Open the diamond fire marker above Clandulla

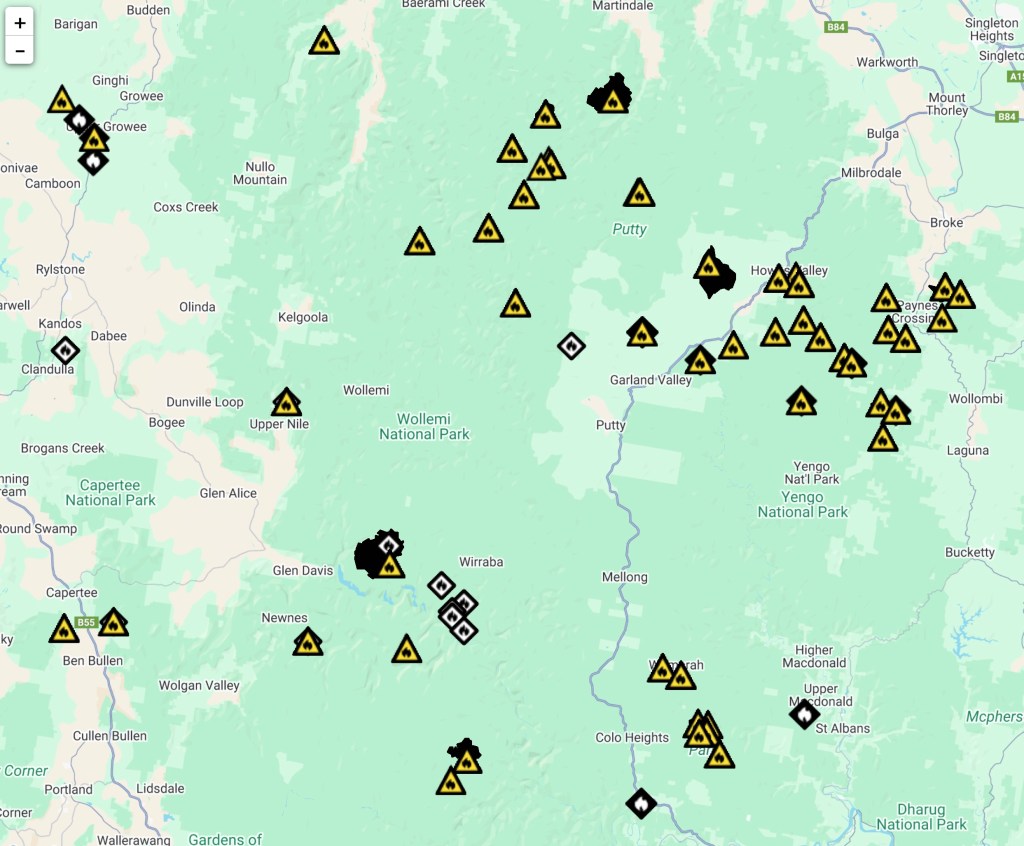65,351
